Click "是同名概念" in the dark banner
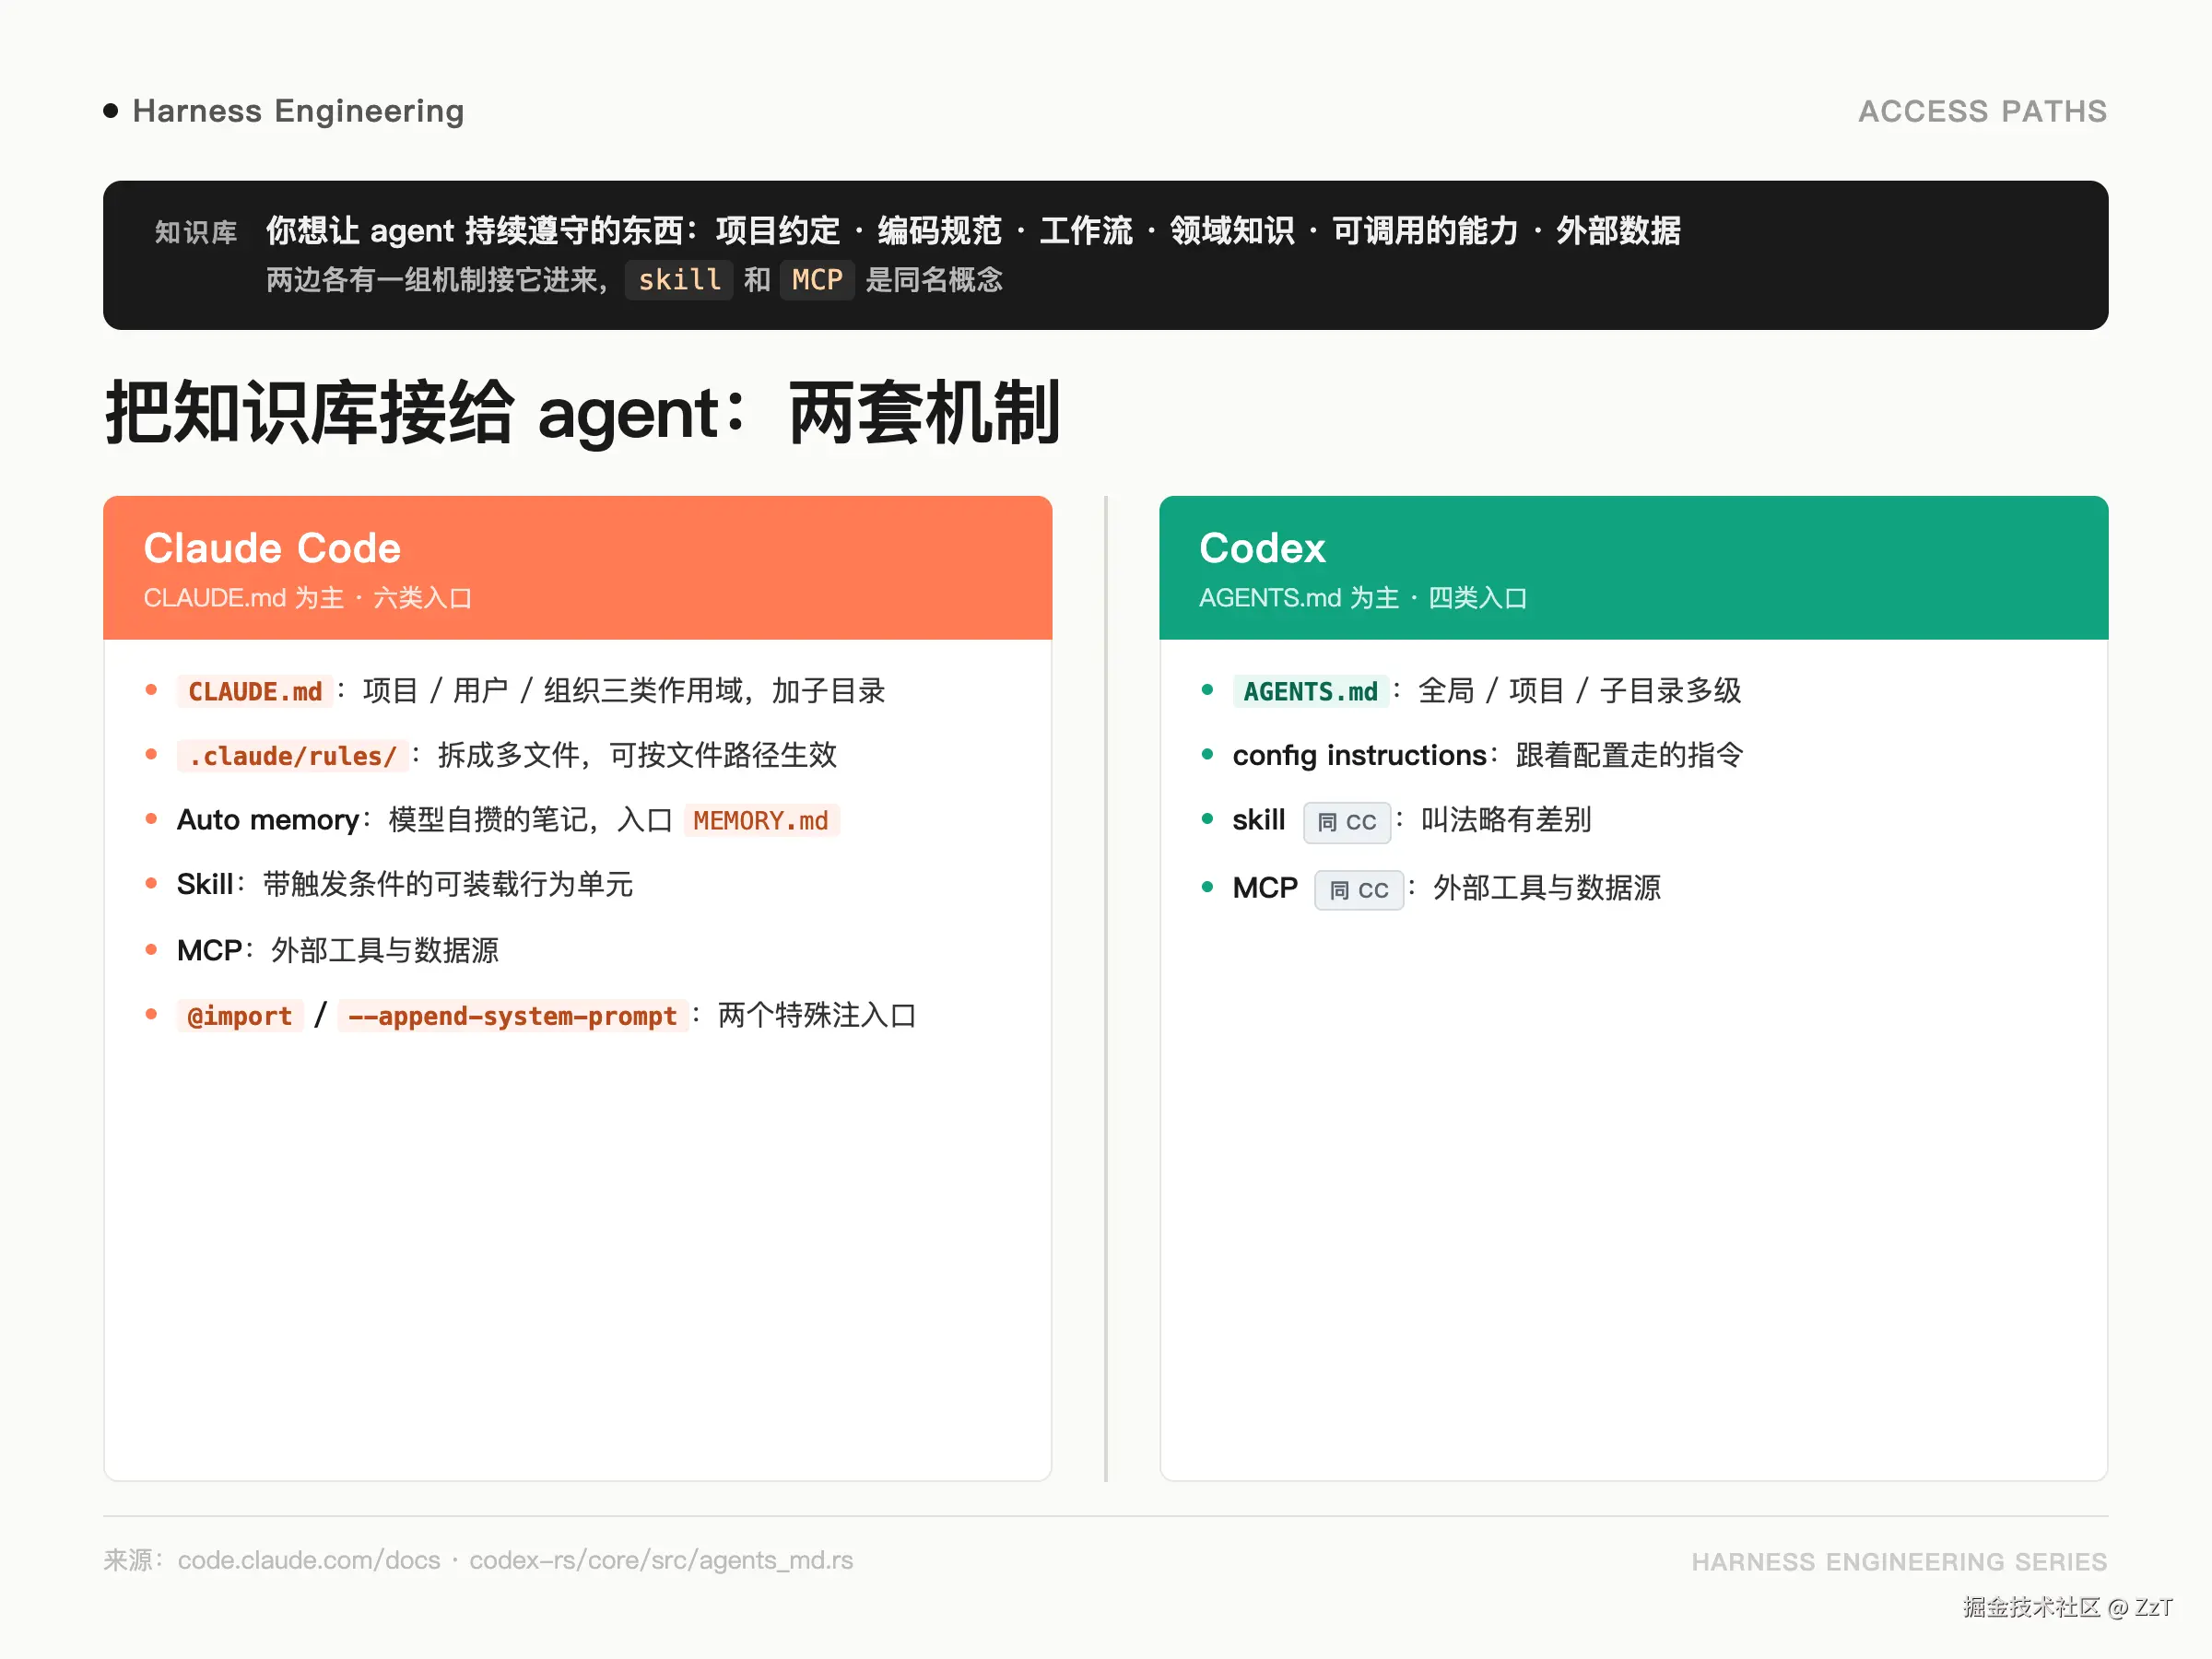The height and width of the screenshot is (1659, 2212). pos(934,280)
